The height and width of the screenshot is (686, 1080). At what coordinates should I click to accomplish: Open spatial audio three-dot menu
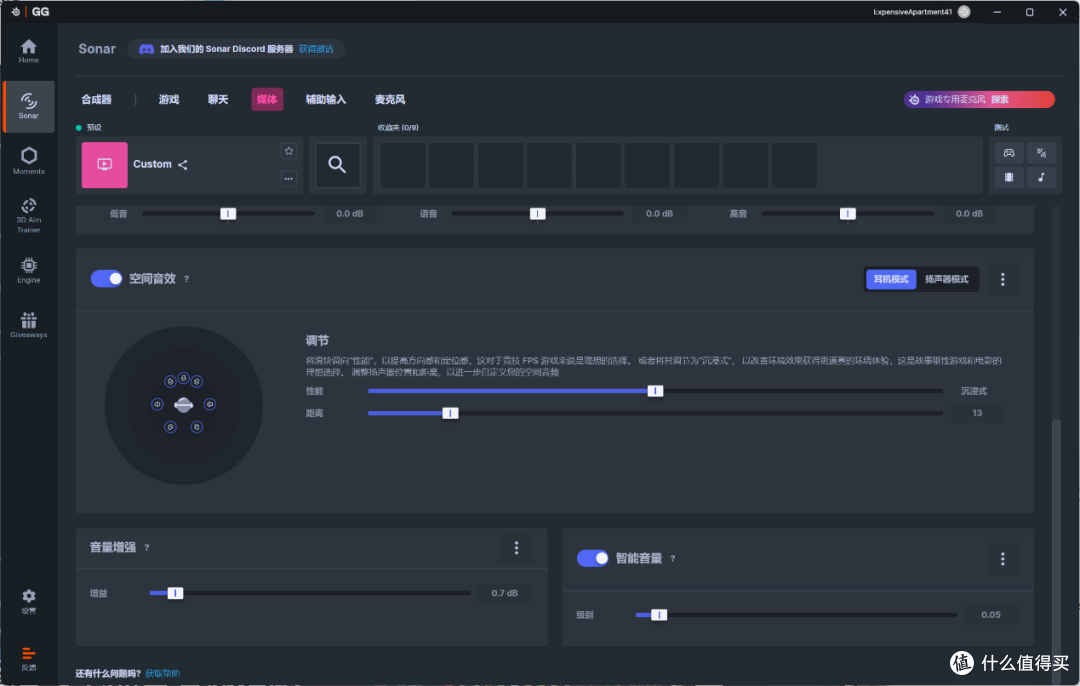[1002, 279]
